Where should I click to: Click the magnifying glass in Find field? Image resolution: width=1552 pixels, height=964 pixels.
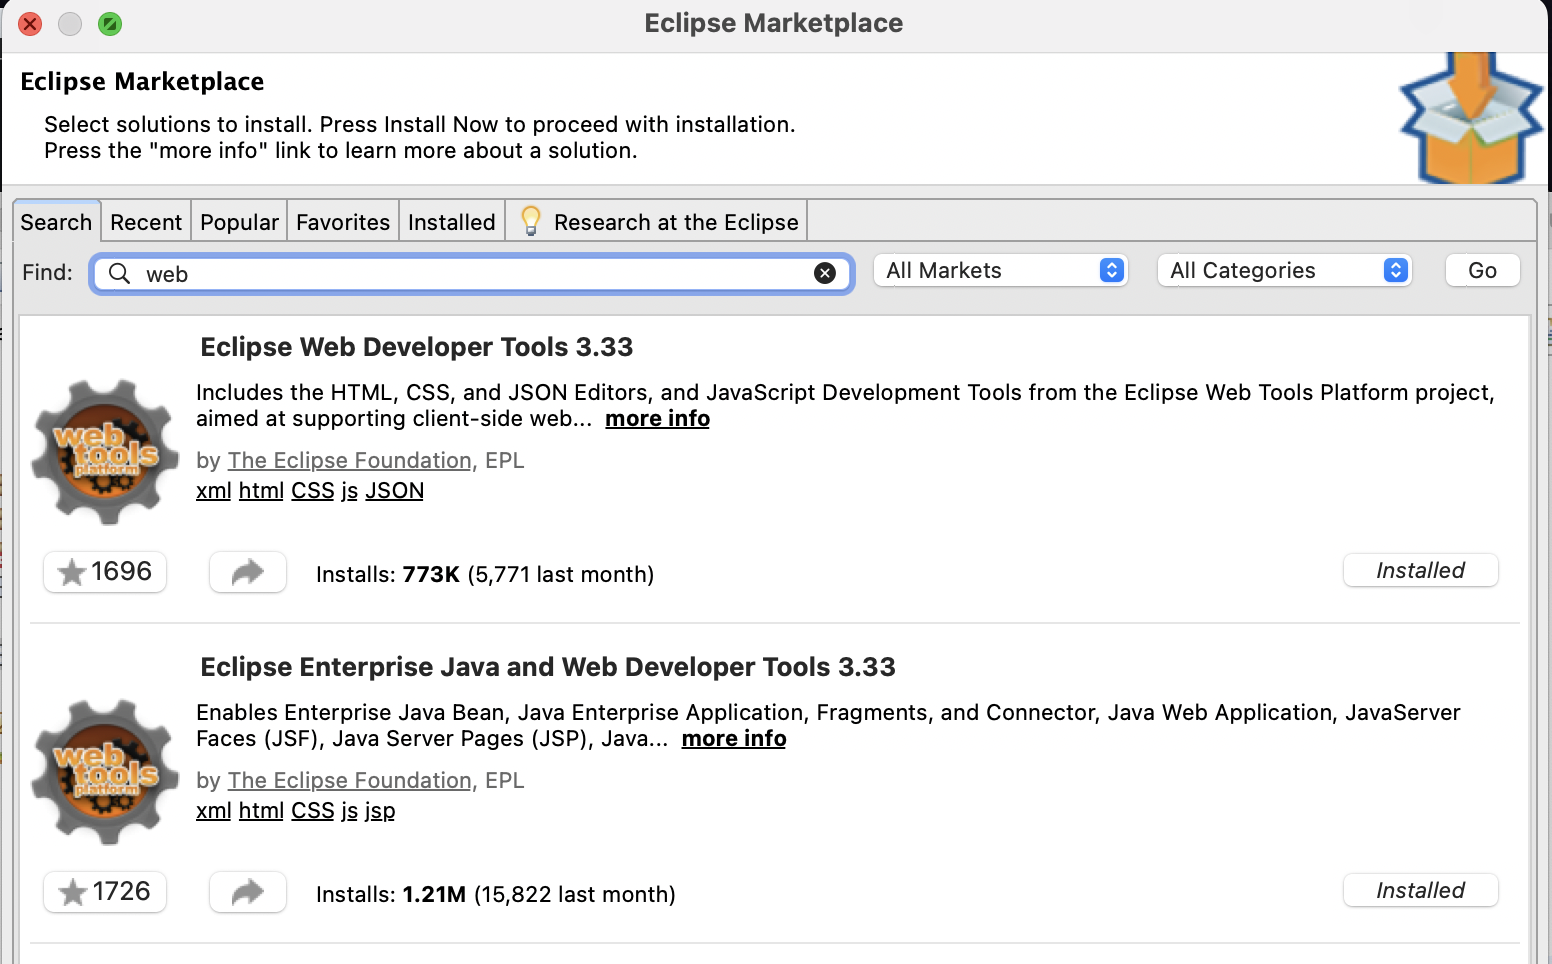click(x=119, y=274)
